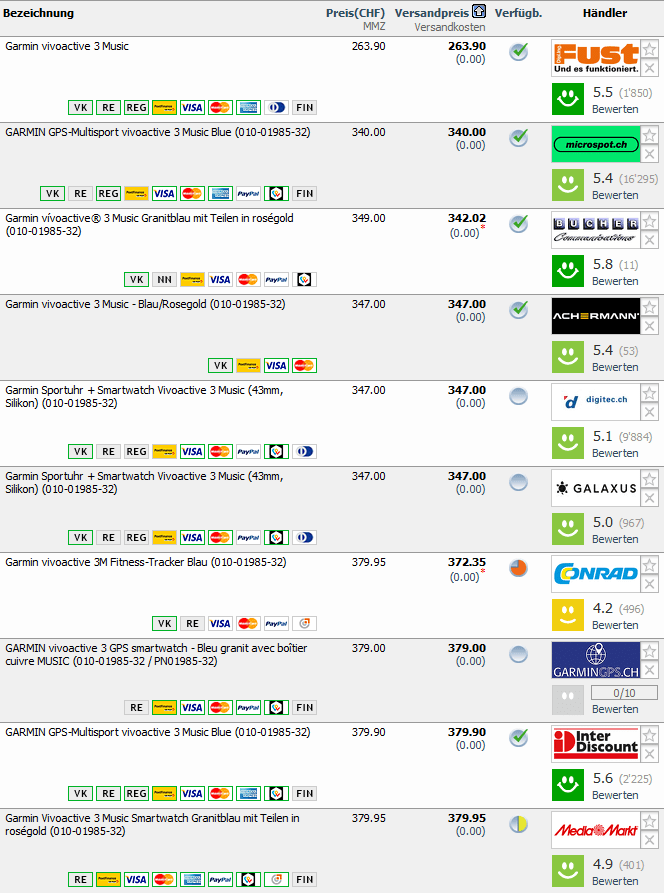Click the FIN badge in the Inter Discount row
Image resolution: width=664 pixels, height=893 pixels.
305,794
